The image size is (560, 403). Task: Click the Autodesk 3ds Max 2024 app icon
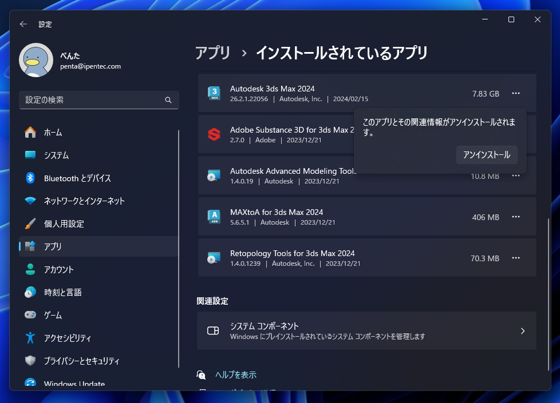214,93
